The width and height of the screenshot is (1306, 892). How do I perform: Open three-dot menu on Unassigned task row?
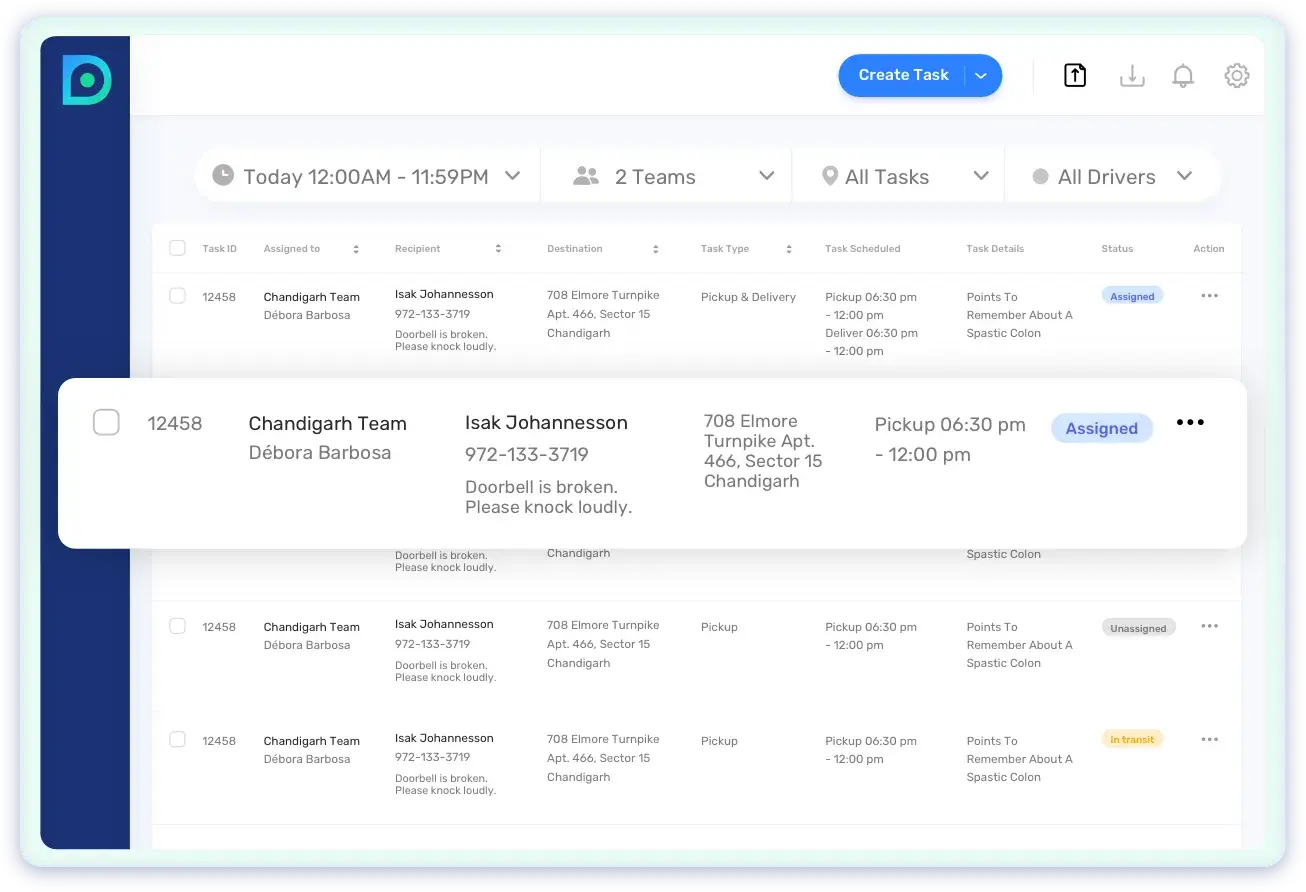[1209, 627]
